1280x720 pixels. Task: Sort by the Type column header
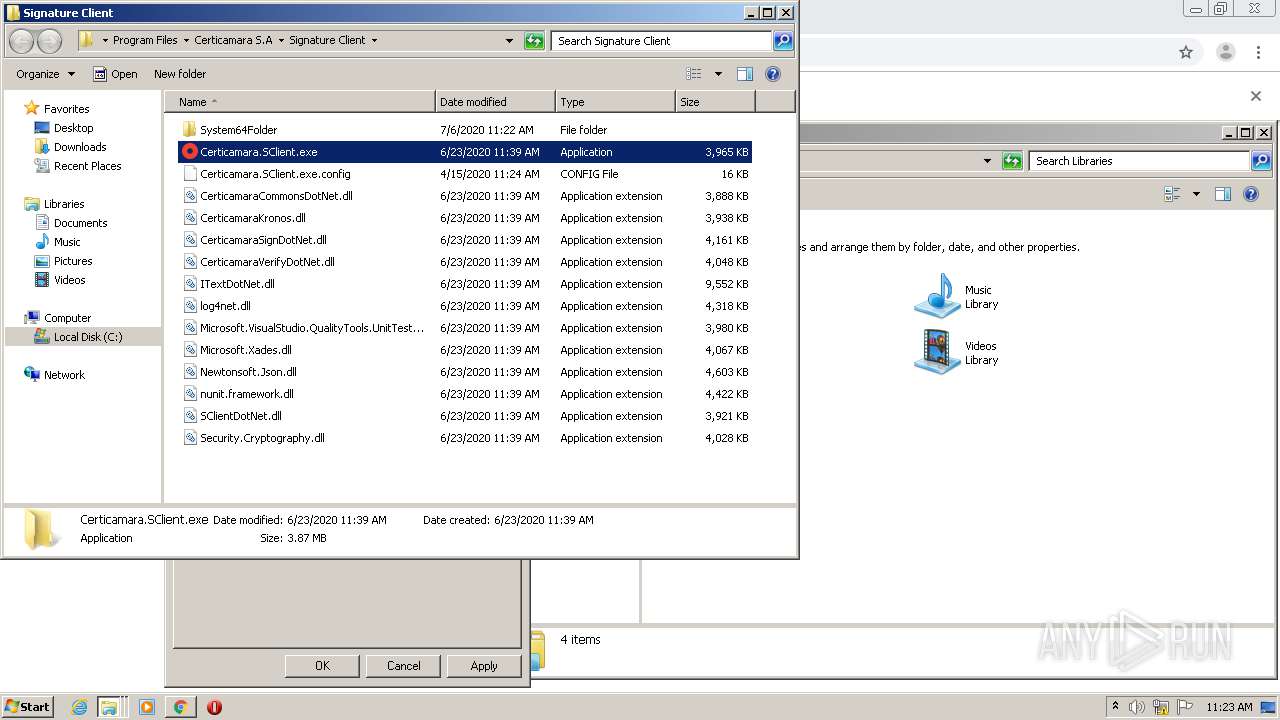coord(615,102)
